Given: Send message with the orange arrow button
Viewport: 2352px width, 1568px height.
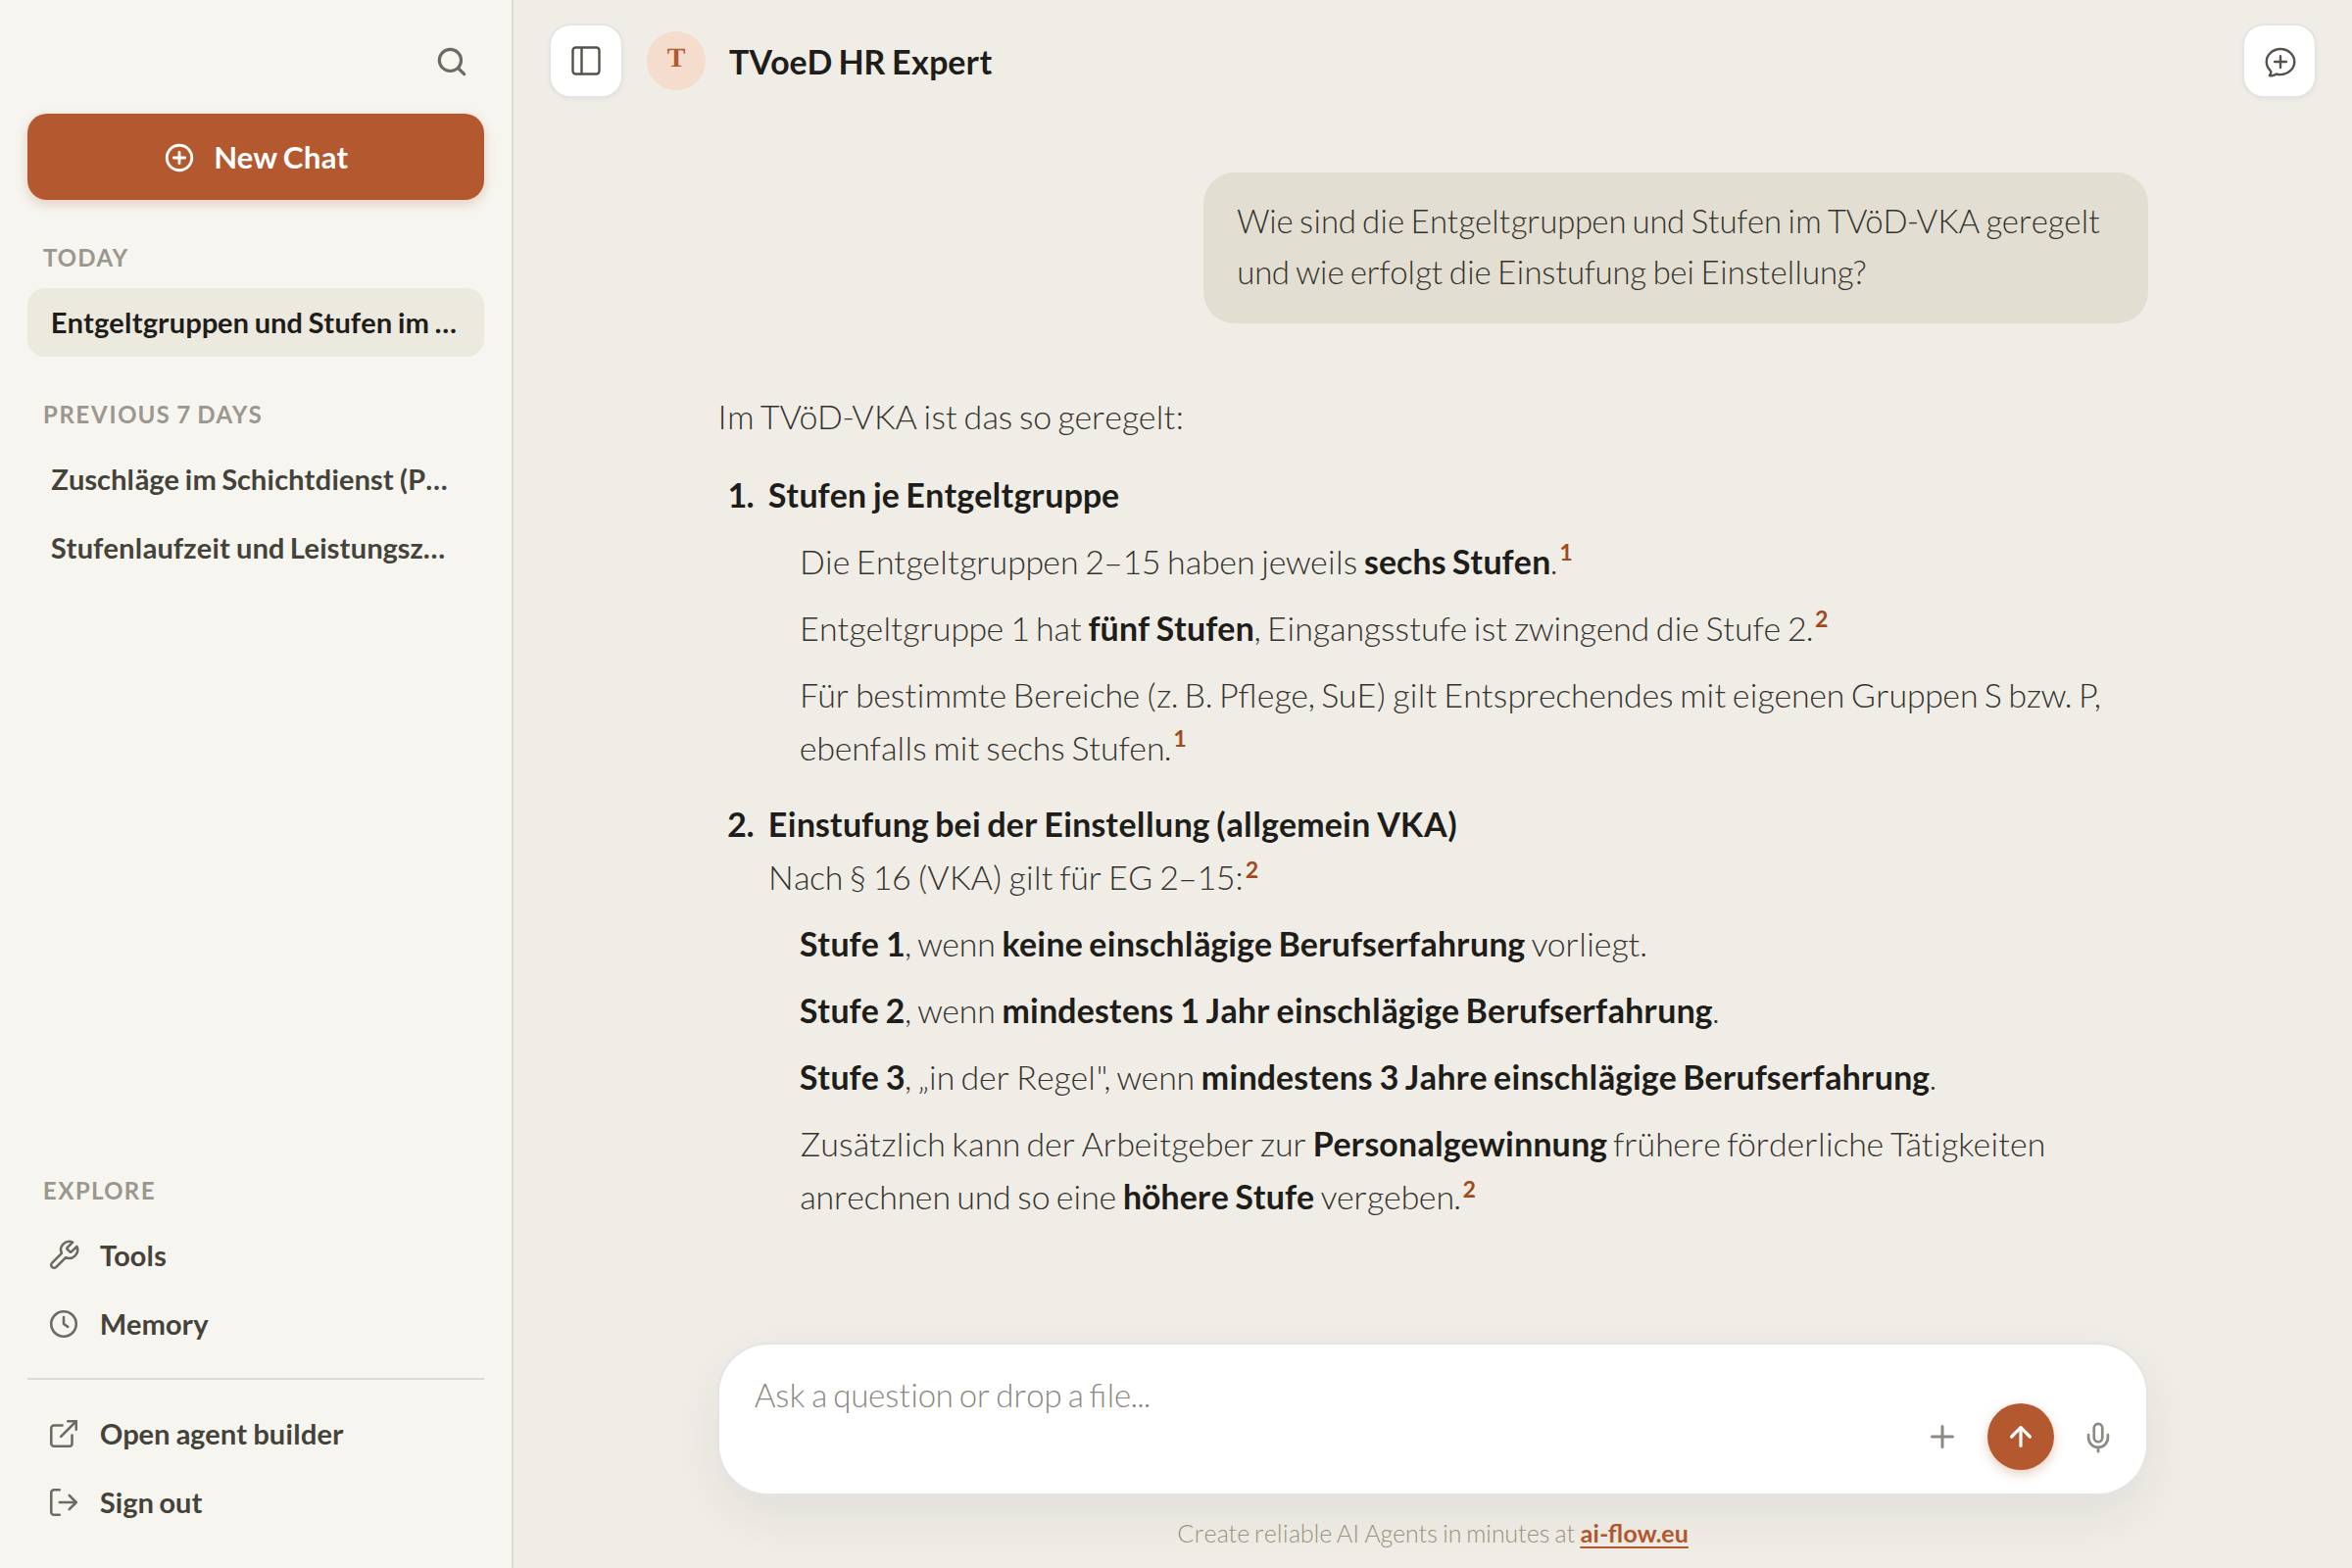Looking at the screenshot, I should pyautogui.click(x=2020, y=1436).
